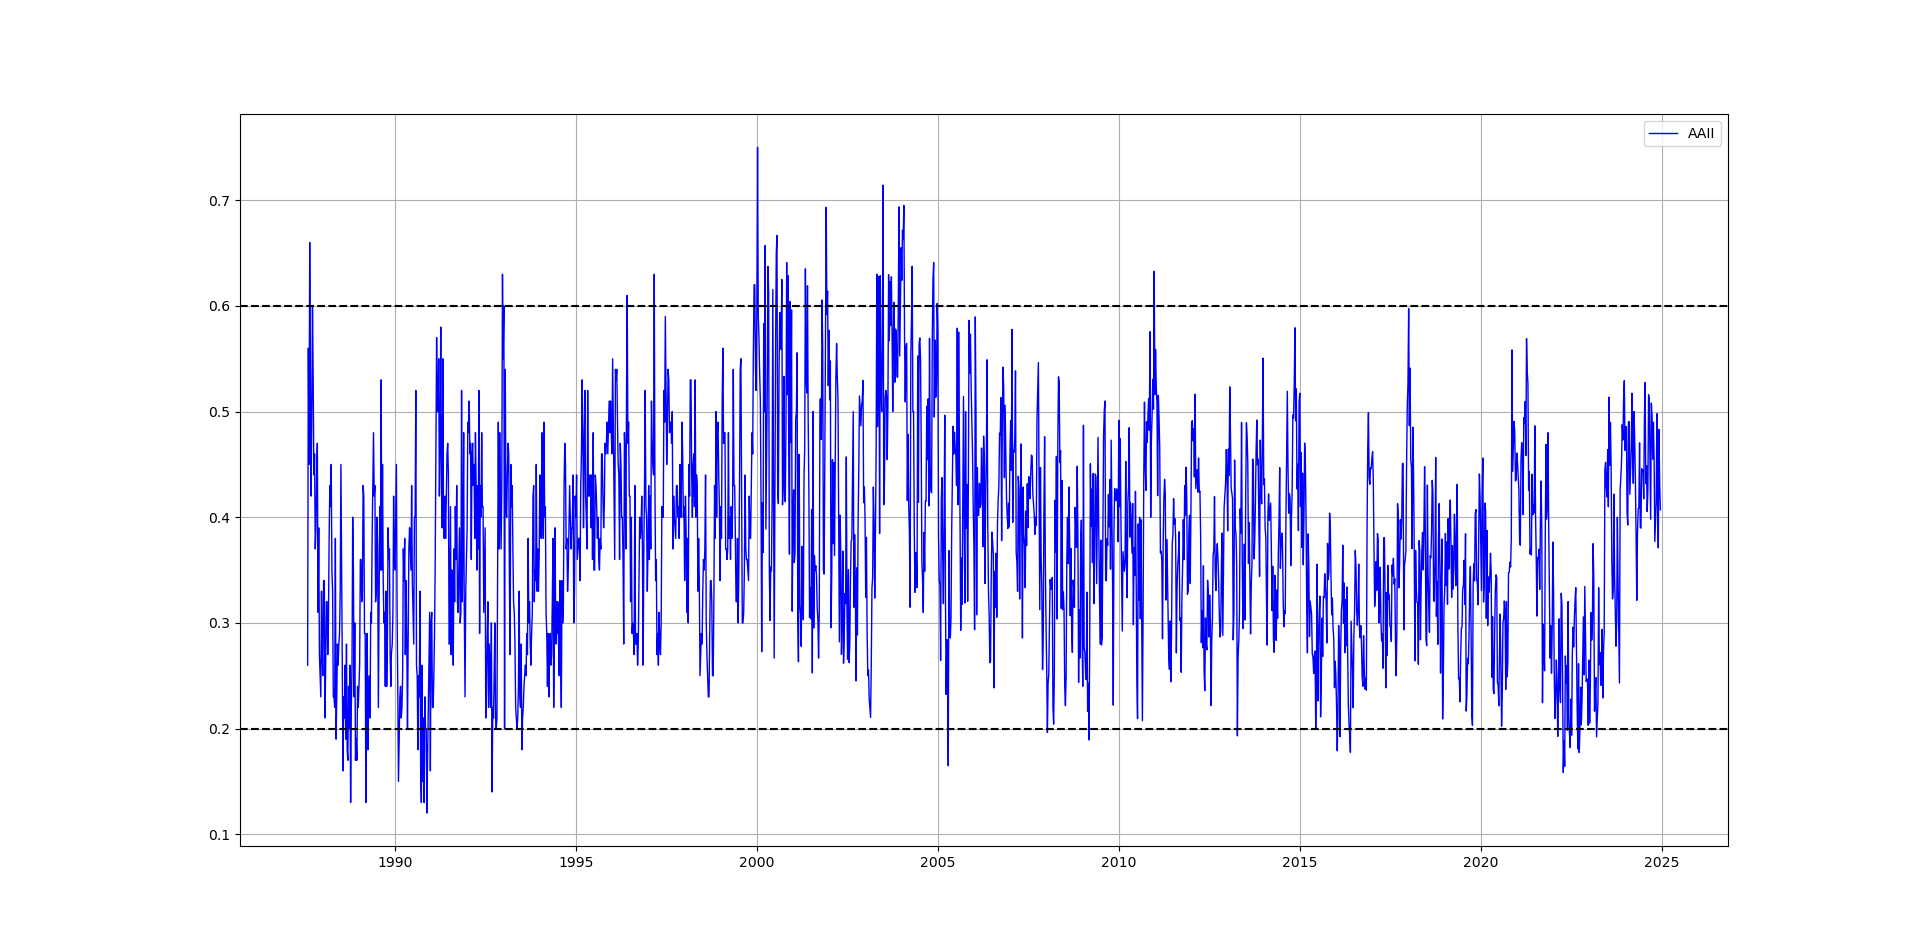The width and height of the screenshot is (1920, 951).
Task: Click the 0.3 y-axis label
Action: pyautogui.click(x=219, y=624)
